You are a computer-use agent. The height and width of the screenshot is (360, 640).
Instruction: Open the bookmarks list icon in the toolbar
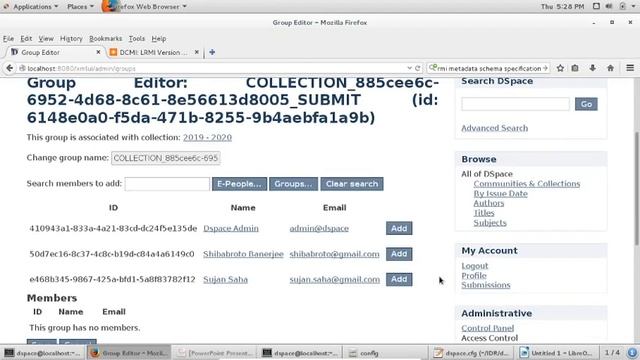575,68
